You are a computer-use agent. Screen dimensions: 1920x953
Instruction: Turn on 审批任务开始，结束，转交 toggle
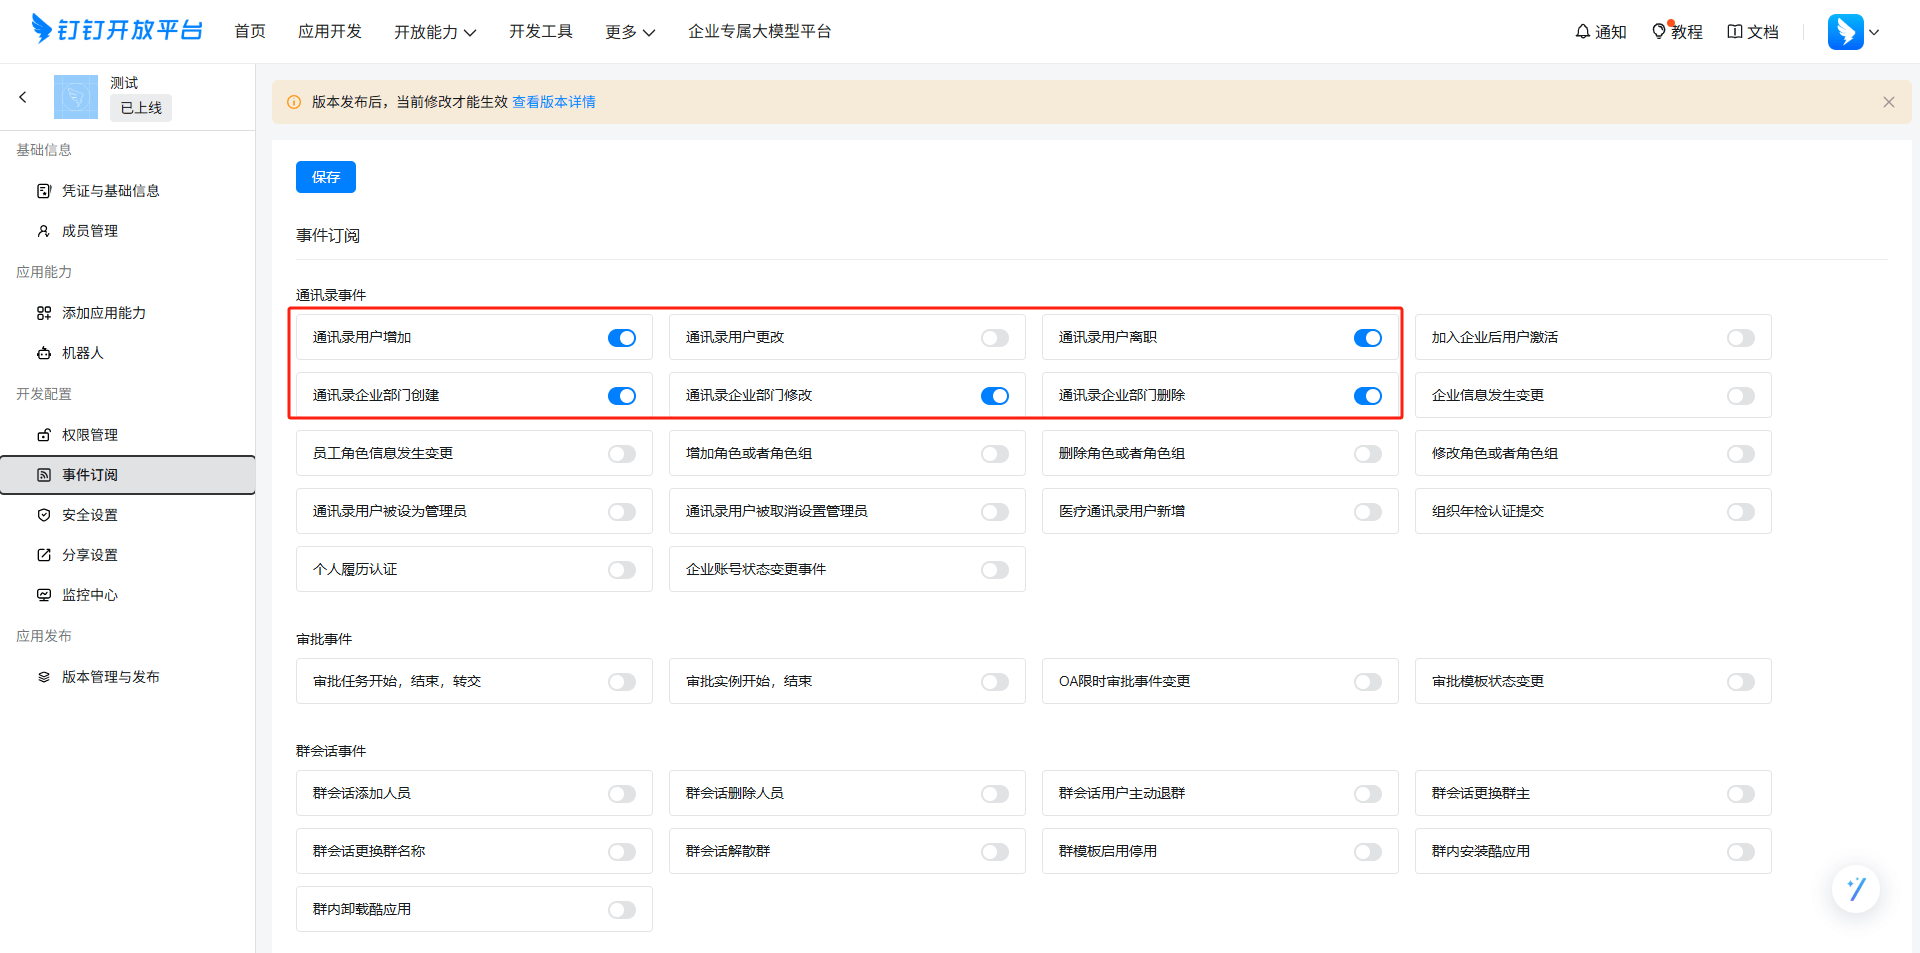pyautogui.click(x=621, y=682)
